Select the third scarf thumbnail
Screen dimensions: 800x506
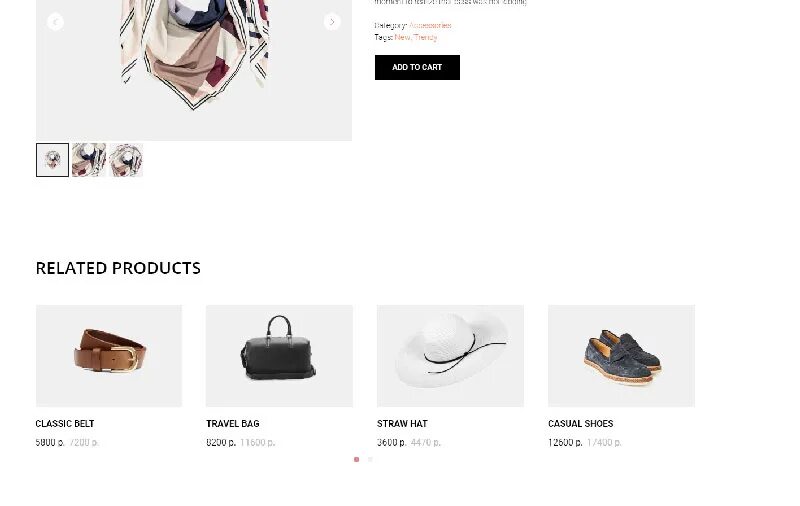click(126, 160)
